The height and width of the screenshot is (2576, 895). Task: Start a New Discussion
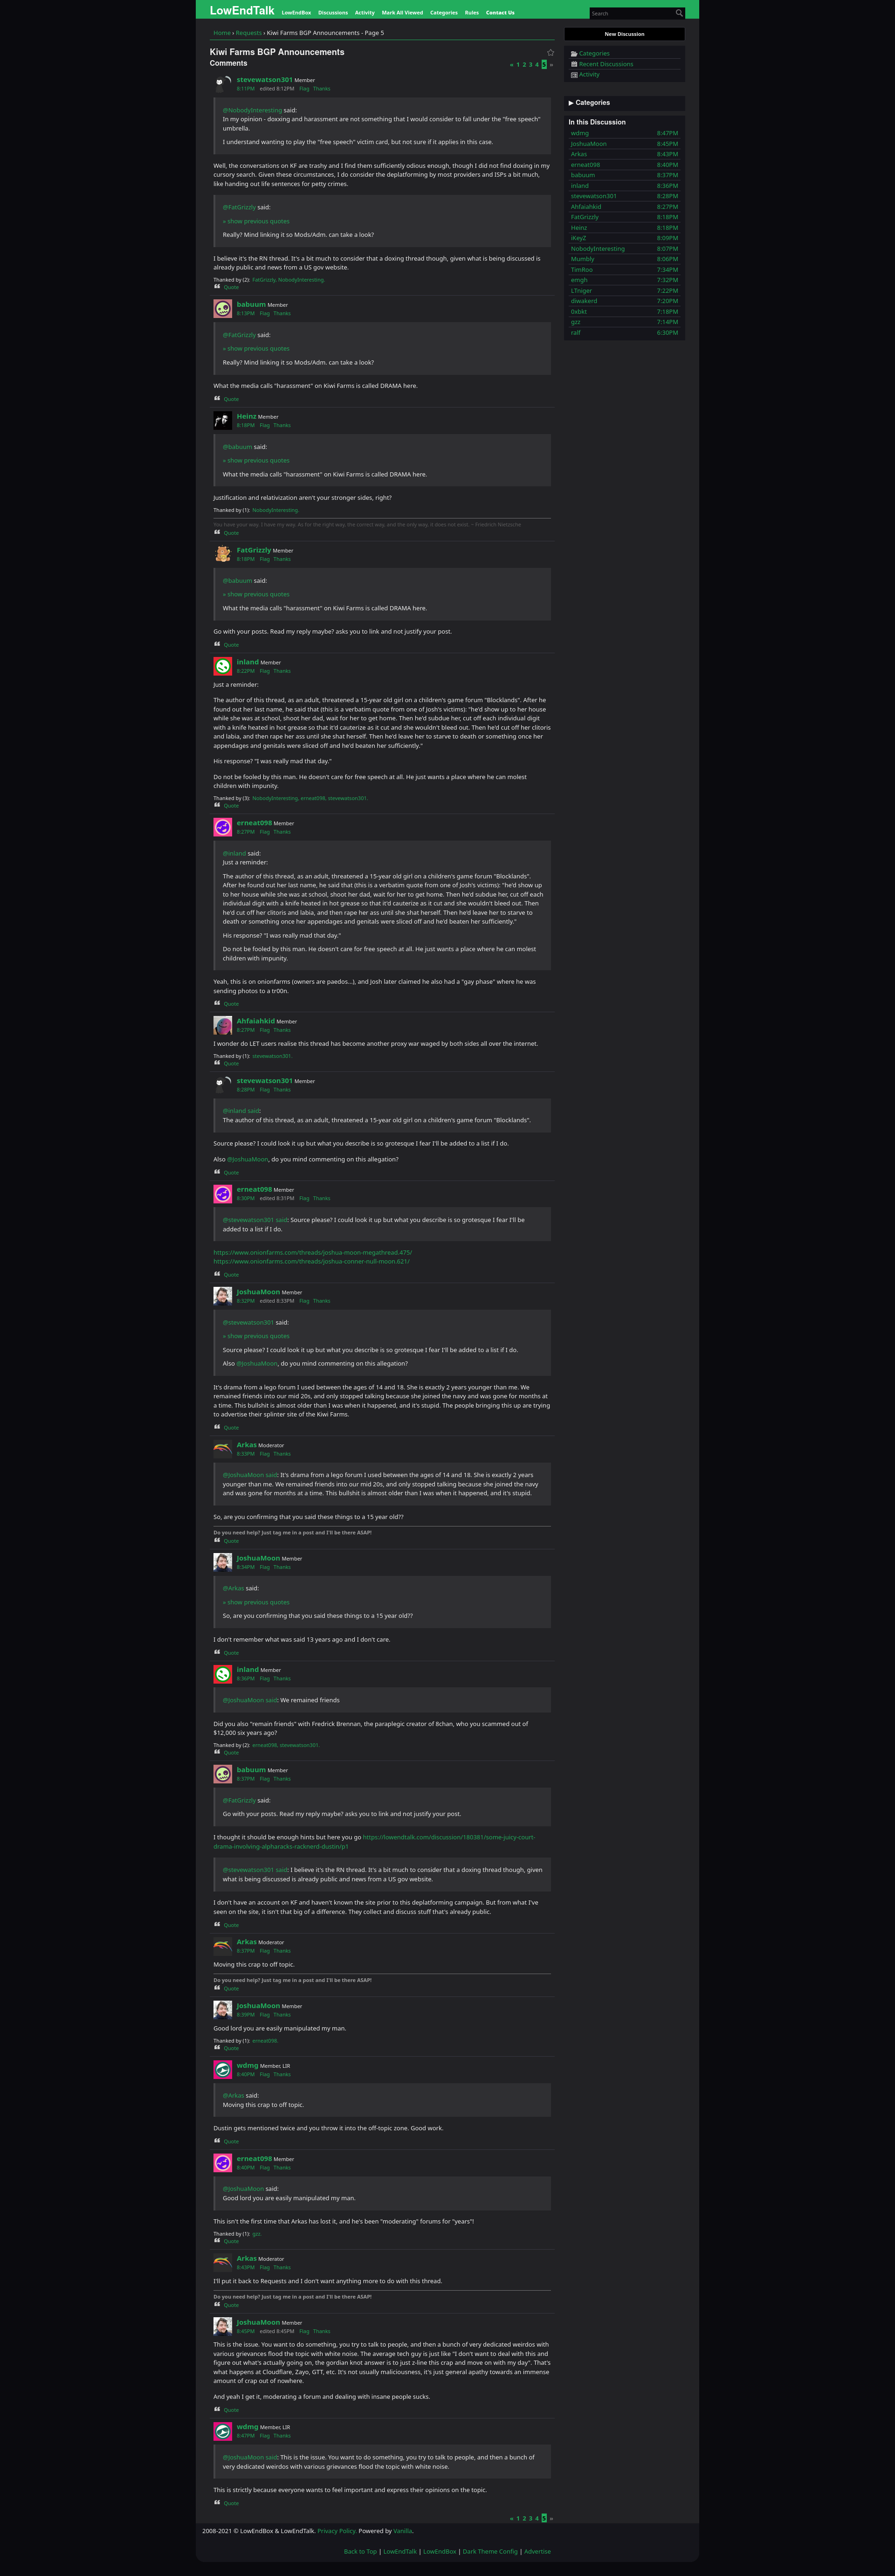click(625, 34)
